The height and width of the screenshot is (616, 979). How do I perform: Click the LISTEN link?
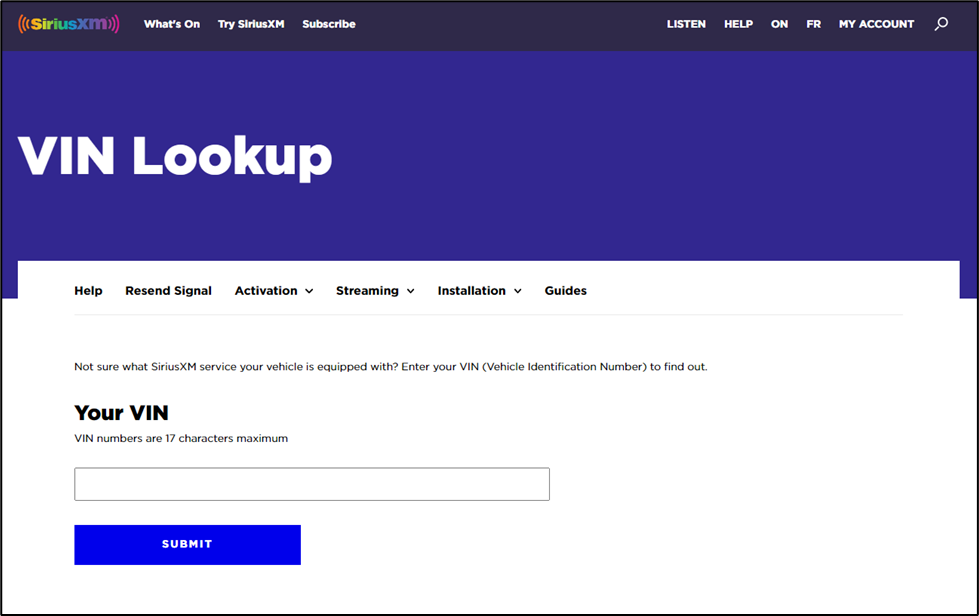pyautogui.click(x=686, y=24)
